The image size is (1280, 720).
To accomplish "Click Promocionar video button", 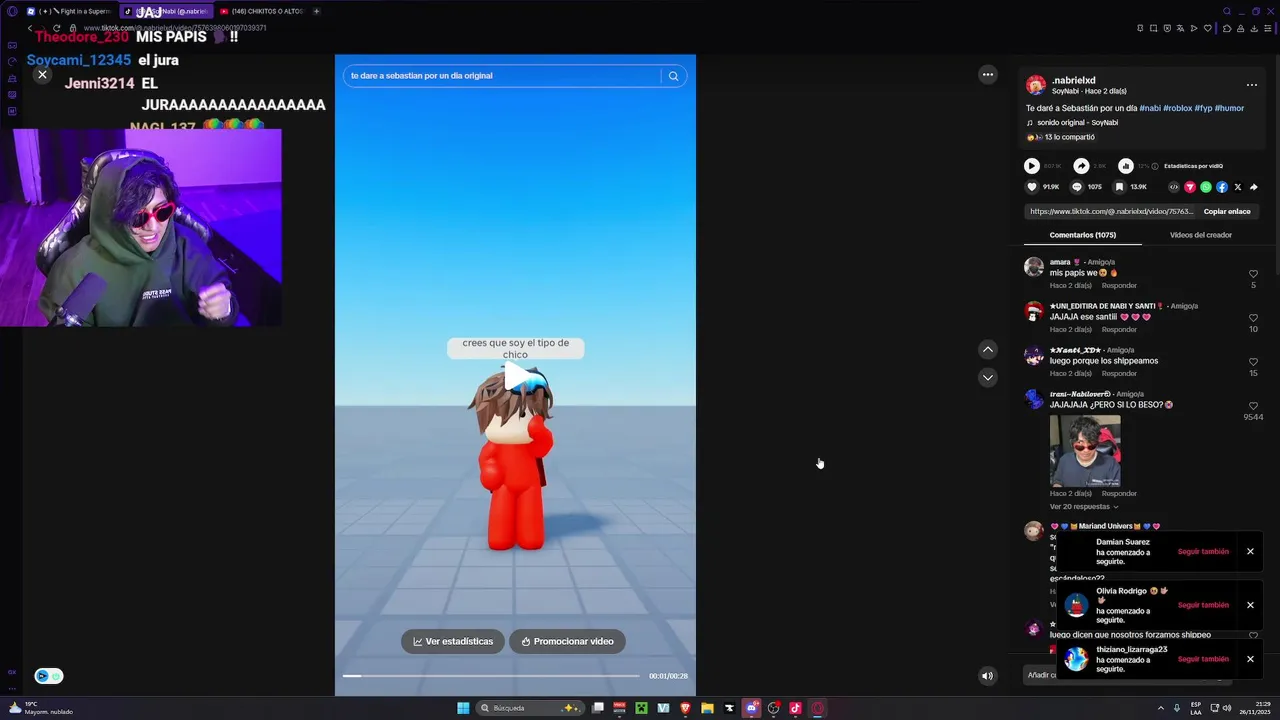I will pos(567,641).
